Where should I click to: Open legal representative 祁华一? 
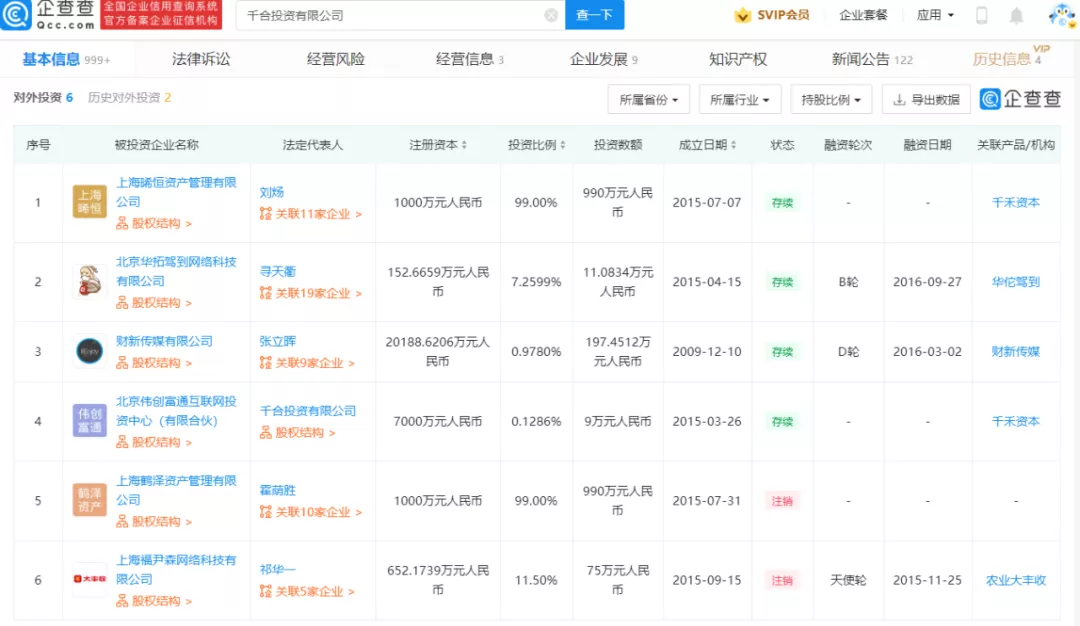point(278,570)
